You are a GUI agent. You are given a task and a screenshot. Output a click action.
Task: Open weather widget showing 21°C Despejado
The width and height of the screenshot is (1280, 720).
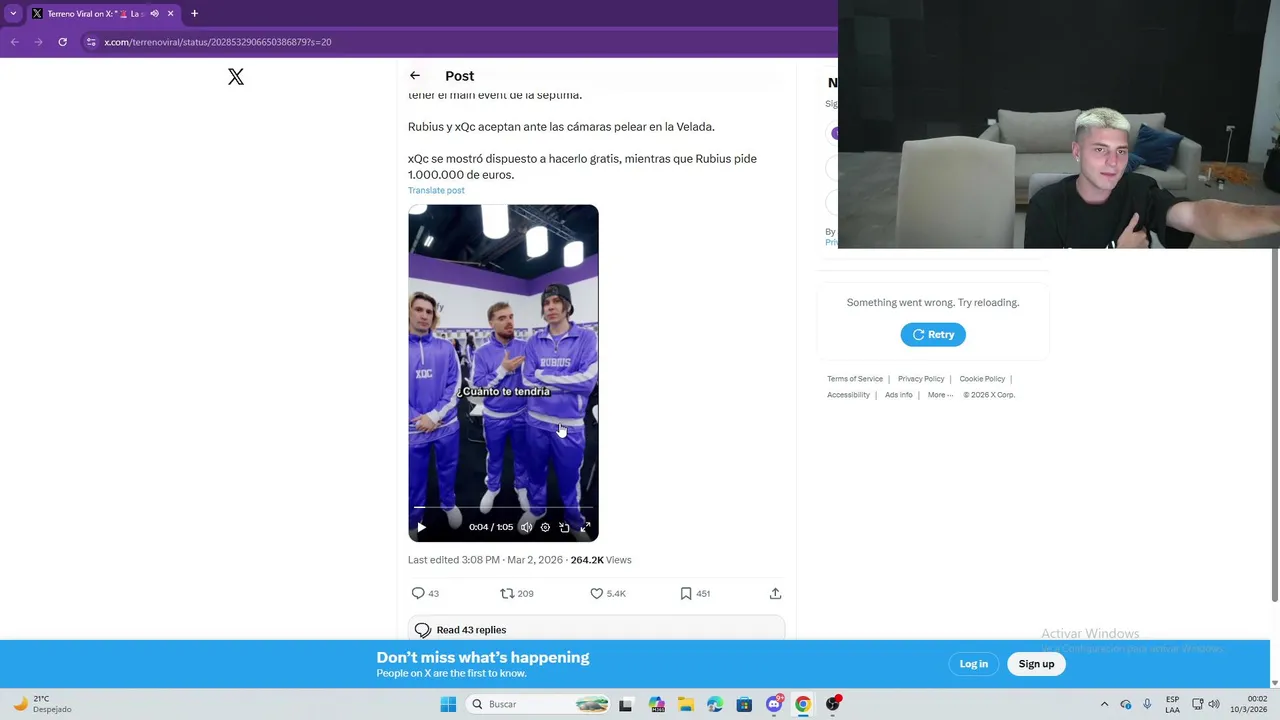pyautogui.click(x=42, y=704)
